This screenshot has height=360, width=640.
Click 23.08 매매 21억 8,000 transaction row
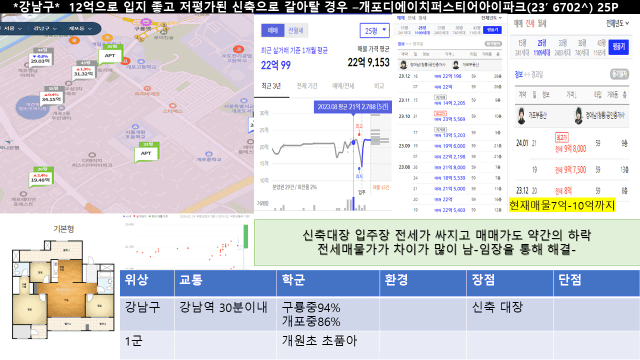point(450,167)
